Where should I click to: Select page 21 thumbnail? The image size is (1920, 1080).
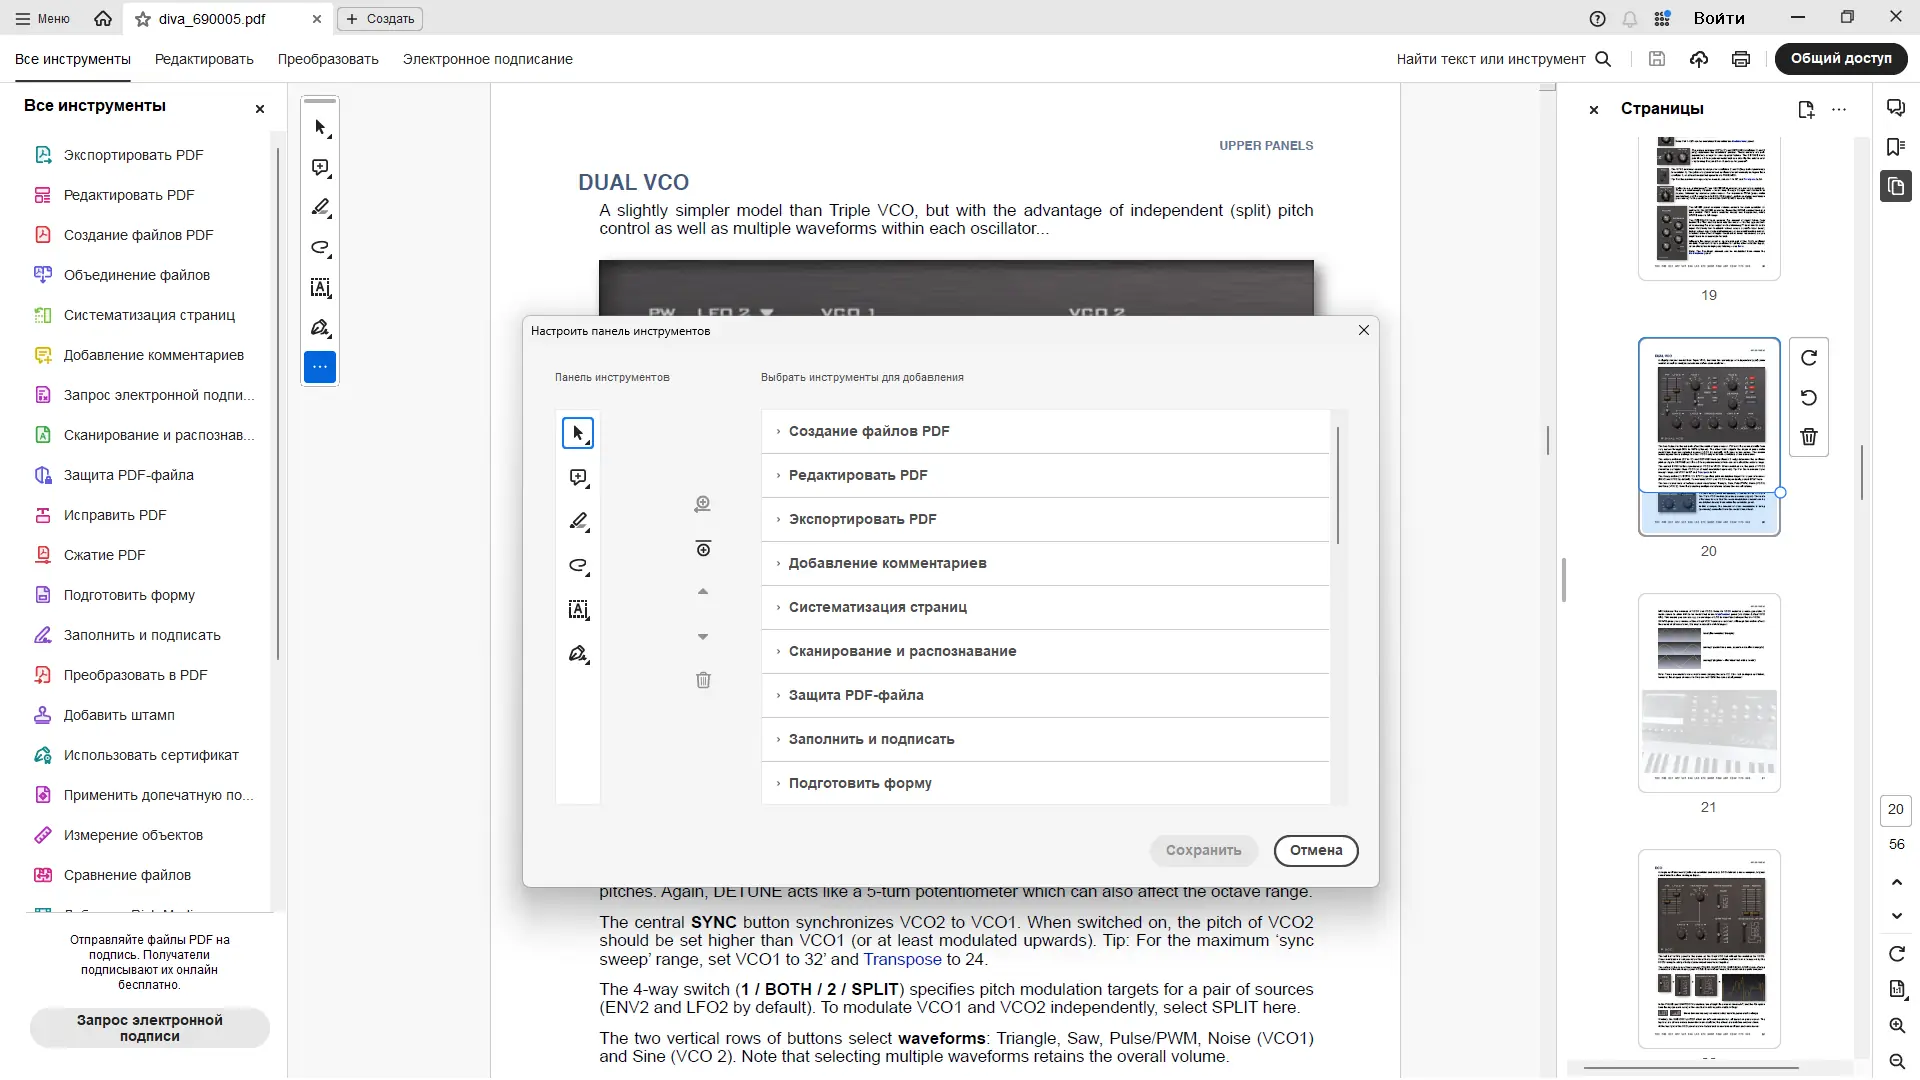coord(1708,692)
